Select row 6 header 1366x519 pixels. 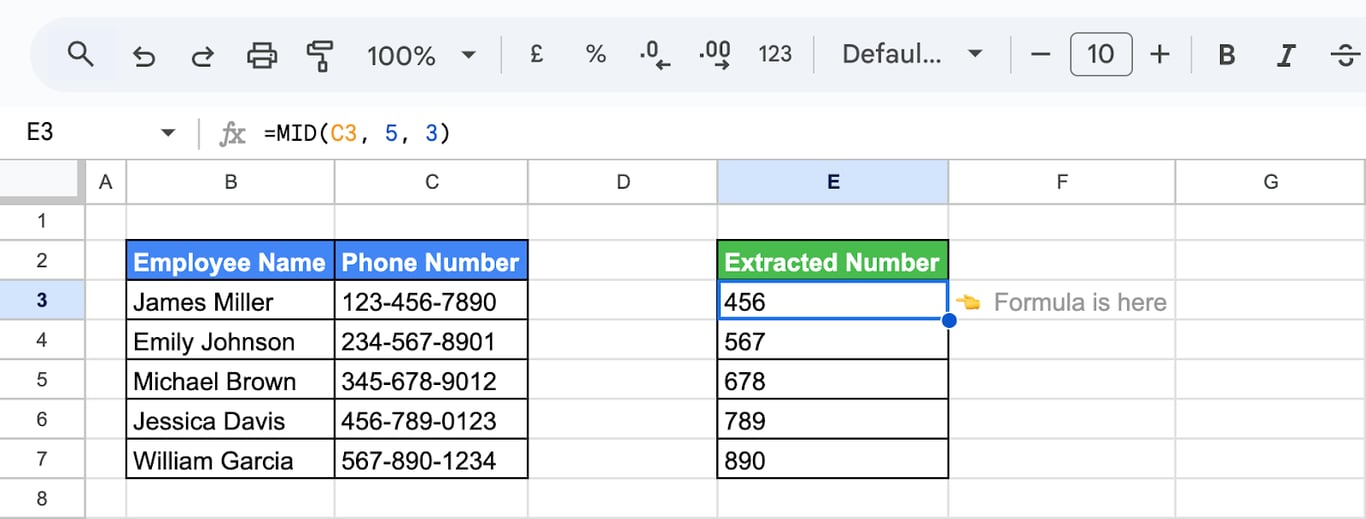tap(41, 420)
